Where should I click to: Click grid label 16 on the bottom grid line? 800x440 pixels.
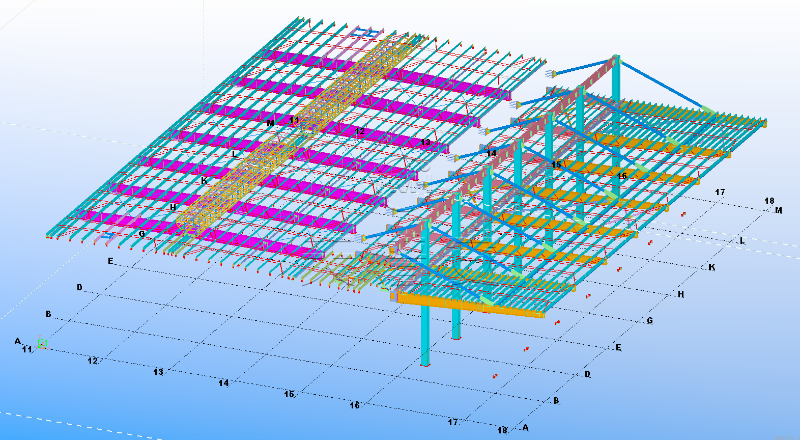[354, 406]
